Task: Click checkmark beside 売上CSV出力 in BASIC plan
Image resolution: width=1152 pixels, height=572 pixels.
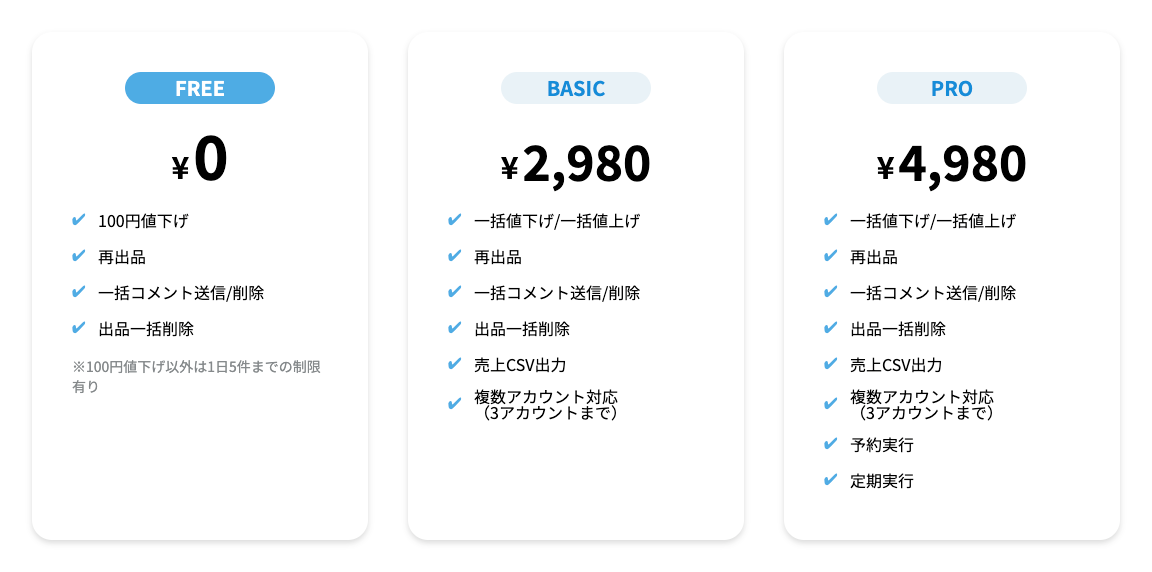Action: click(x=455, y=364)
